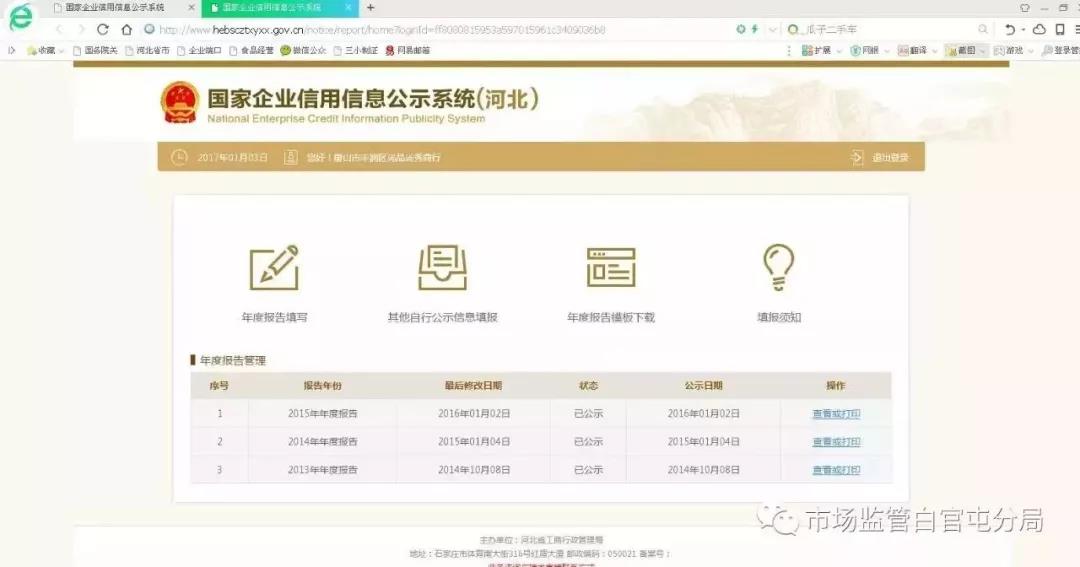The width and height of the screenshot is (1080, 567).
Task: Open a new browser tab
Action: point(371,8)
